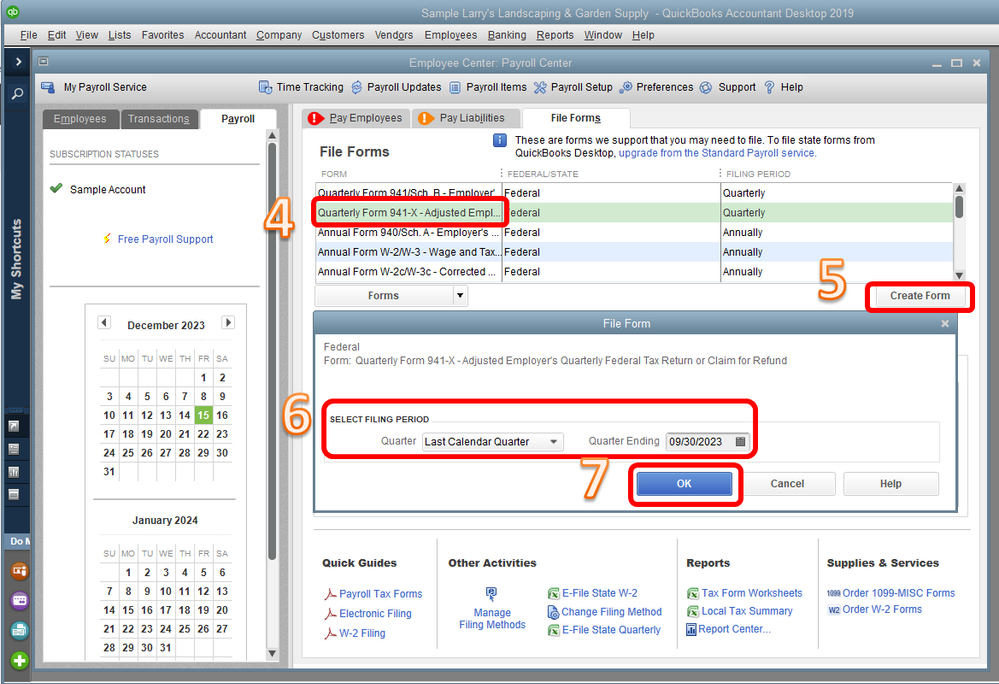999x684 pixels.
Task: Click the blue info icon beside forms notice
Action: click(x=500, y=140)
